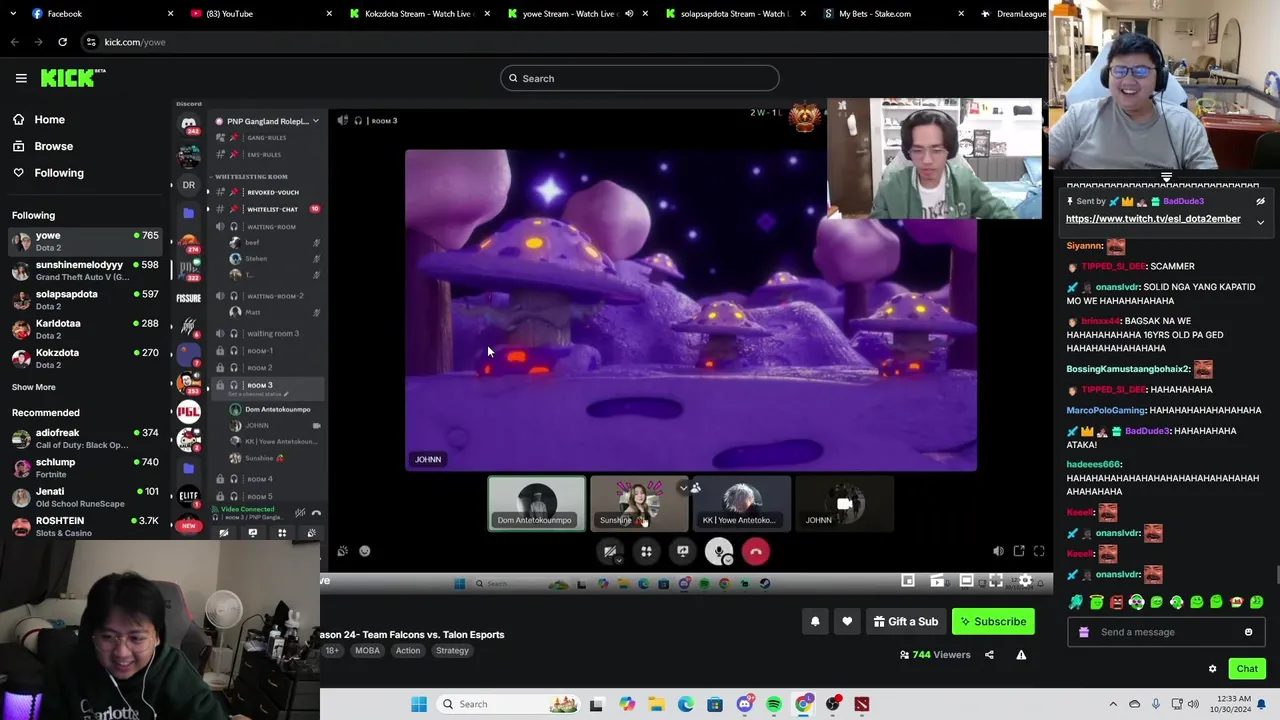Open microphone options dropdown arrow
1280x720 pixels.
tap(727, 561)
